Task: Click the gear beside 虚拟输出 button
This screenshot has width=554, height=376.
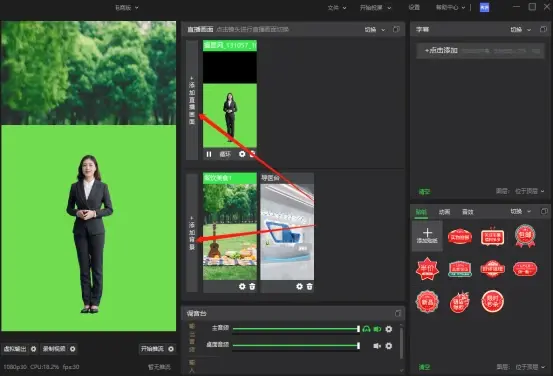Action: point(34,349)
